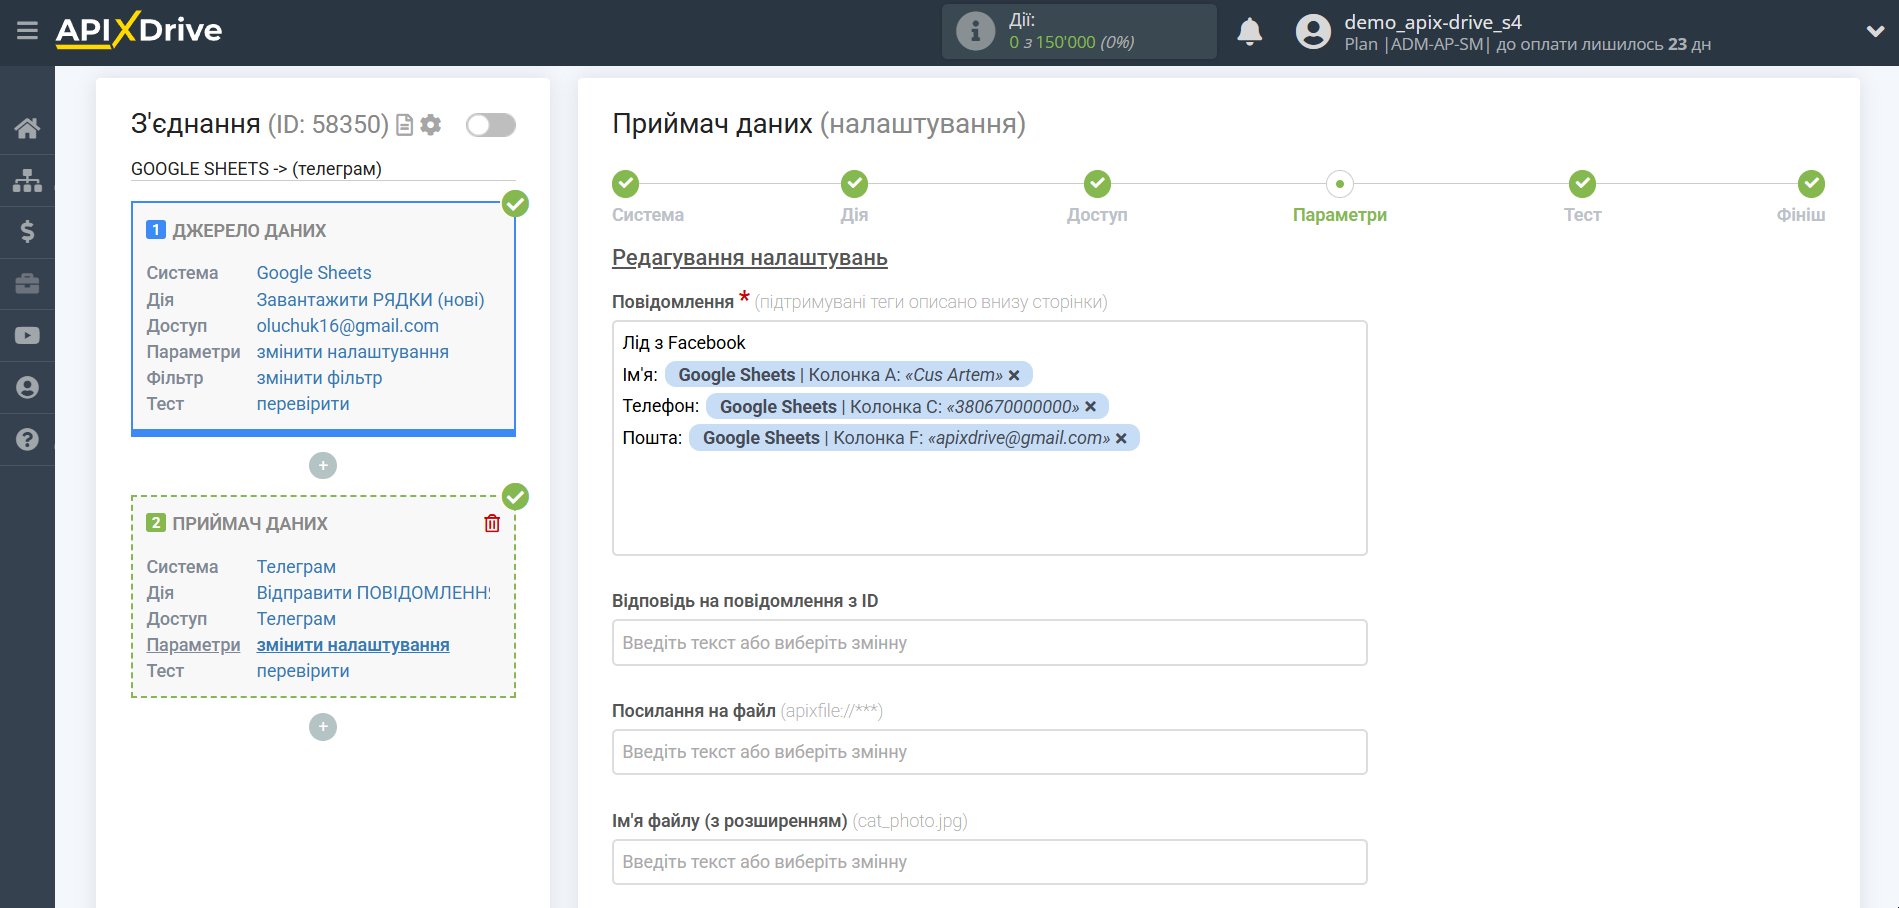Add a step between source and receiver blocks
This screenshot has width=1899, height=908.
(x=323, y=466)
